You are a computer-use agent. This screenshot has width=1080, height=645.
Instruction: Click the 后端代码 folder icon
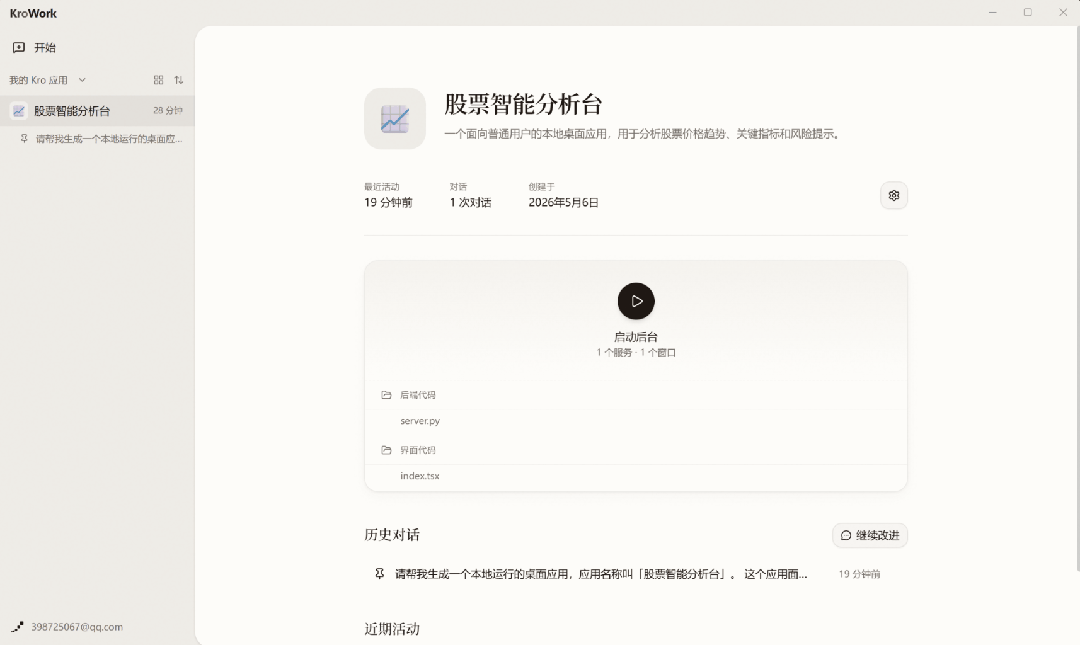(386, 395)
